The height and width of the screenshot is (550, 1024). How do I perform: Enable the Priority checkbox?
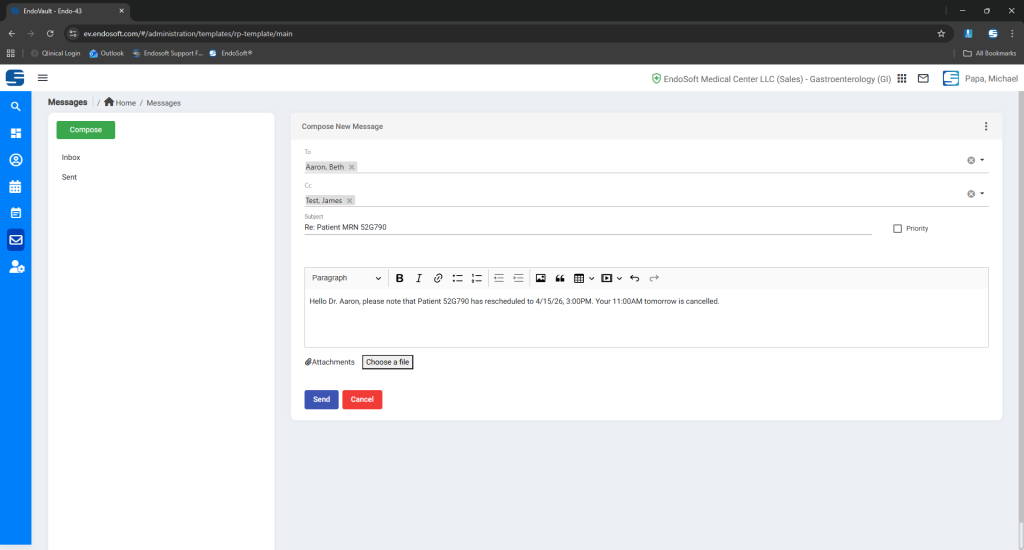(x=897, y=228)
